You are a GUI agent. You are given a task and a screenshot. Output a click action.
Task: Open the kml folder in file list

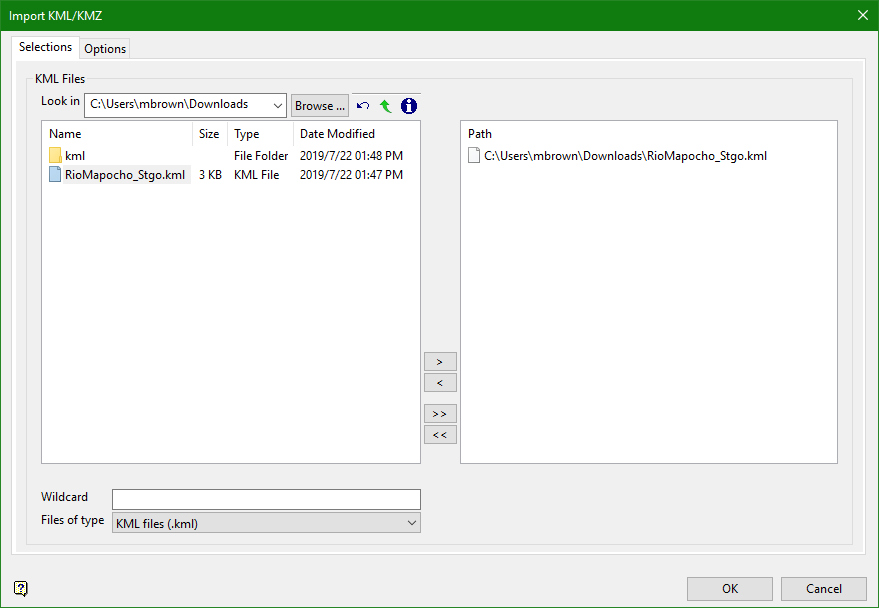75,156
